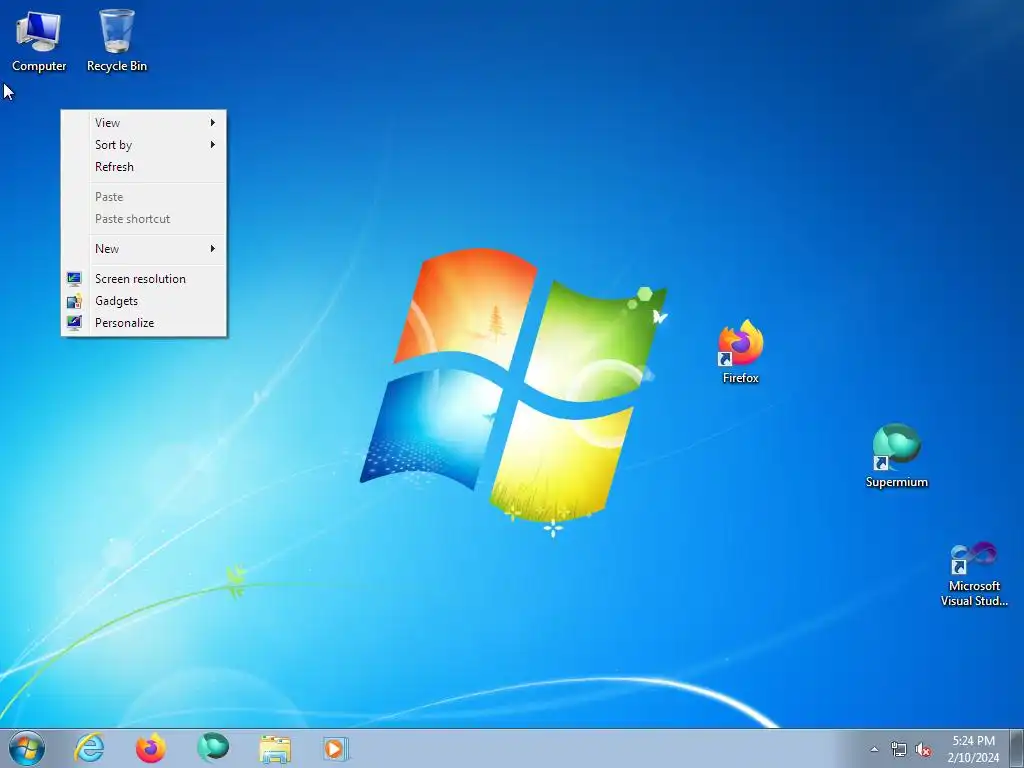Show hidden tray icons arrow

874,749
